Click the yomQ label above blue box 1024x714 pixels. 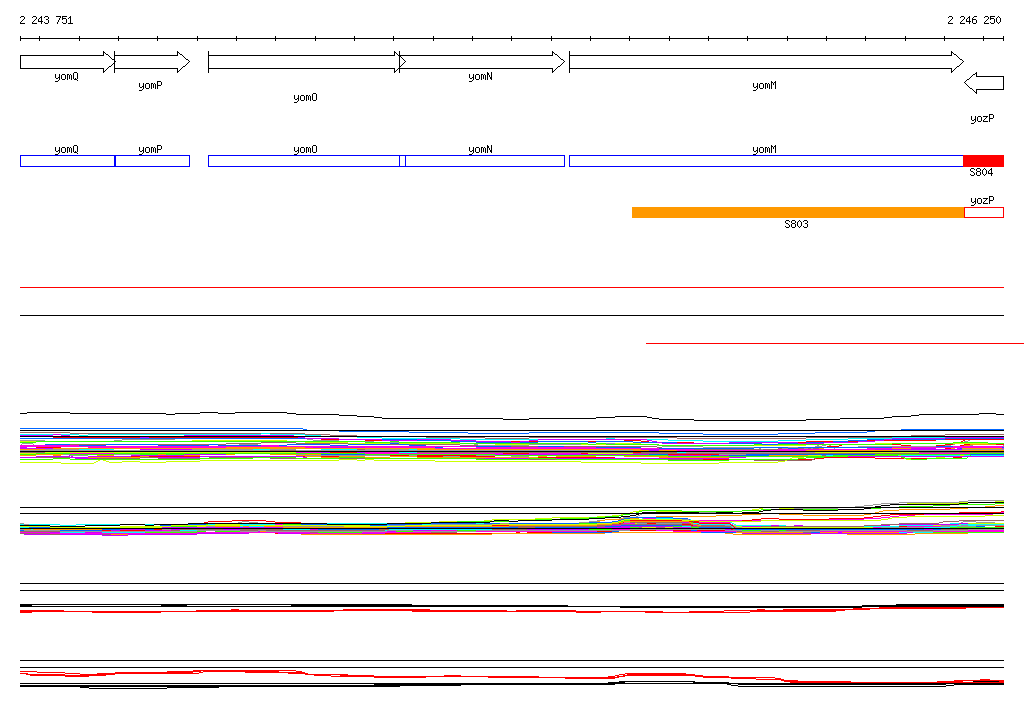[66, 150]
